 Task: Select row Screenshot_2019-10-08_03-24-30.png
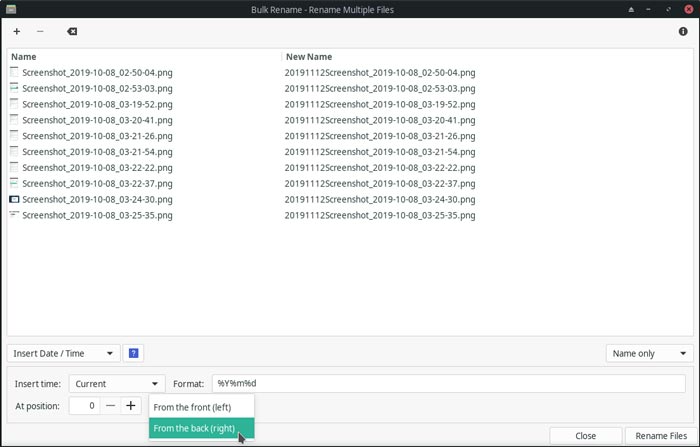350,199
